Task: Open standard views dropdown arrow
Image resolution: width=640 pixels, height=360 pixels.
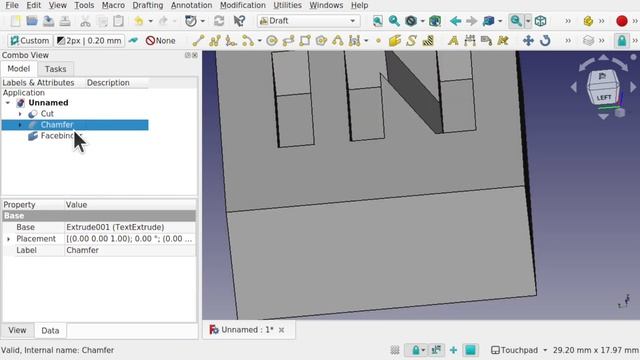Action: click(x=500, y=21)
